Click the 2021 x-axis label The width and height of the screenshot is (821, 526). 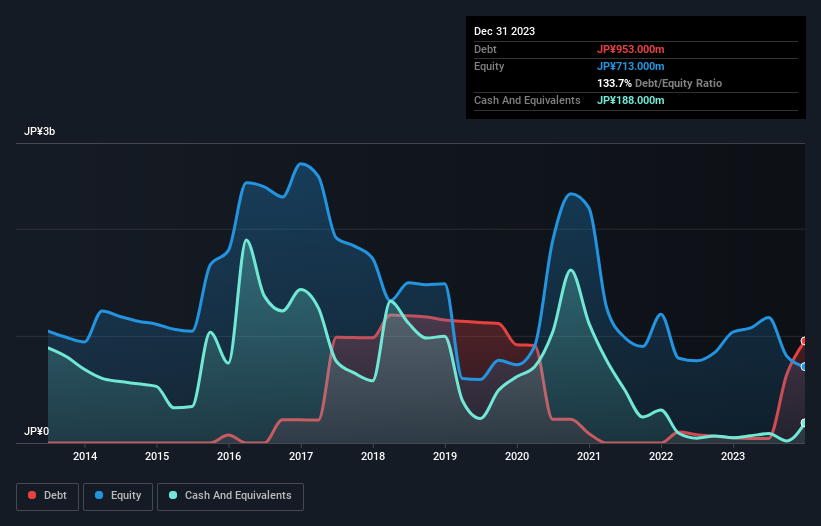(x=589, y=456)
